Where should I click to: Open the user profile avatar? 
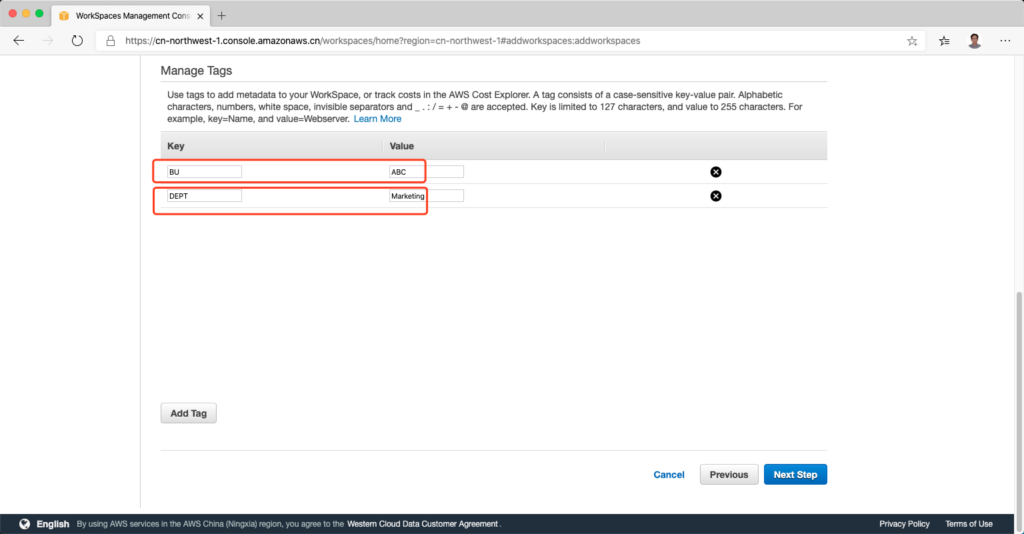974,41
